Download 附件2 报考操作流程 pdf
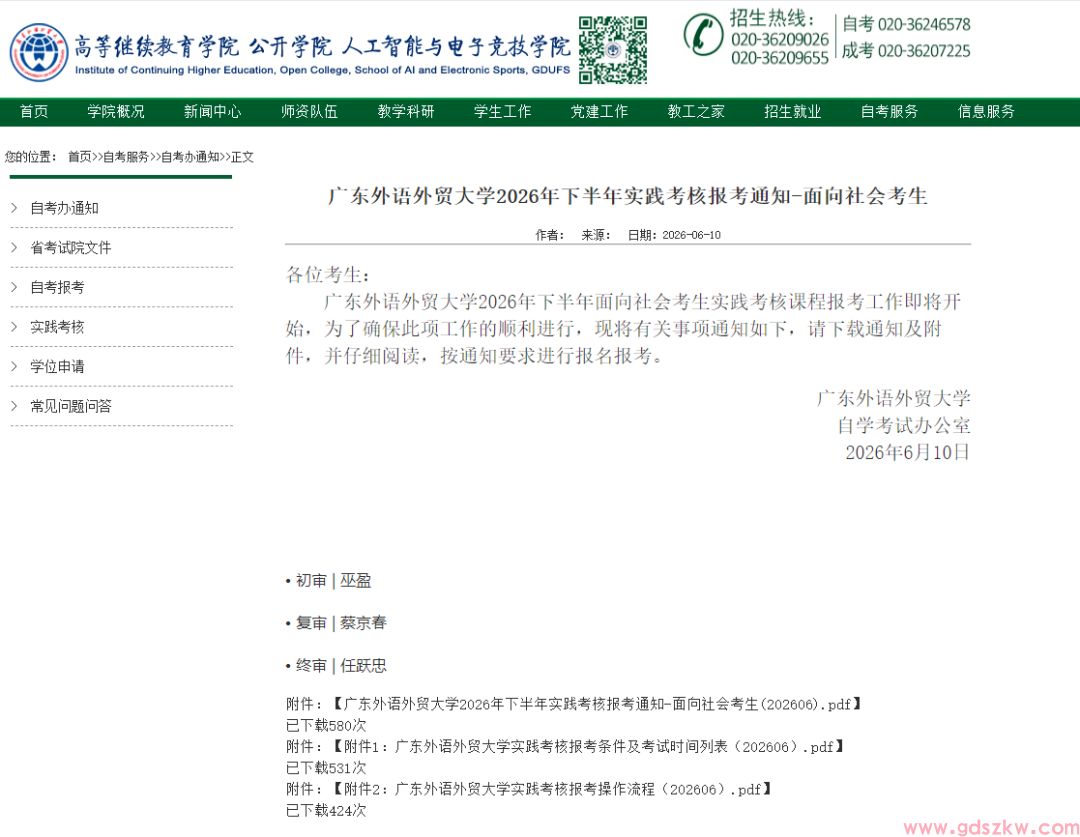The height and width of the screenshot is (837, 1080). coord(551,789)
